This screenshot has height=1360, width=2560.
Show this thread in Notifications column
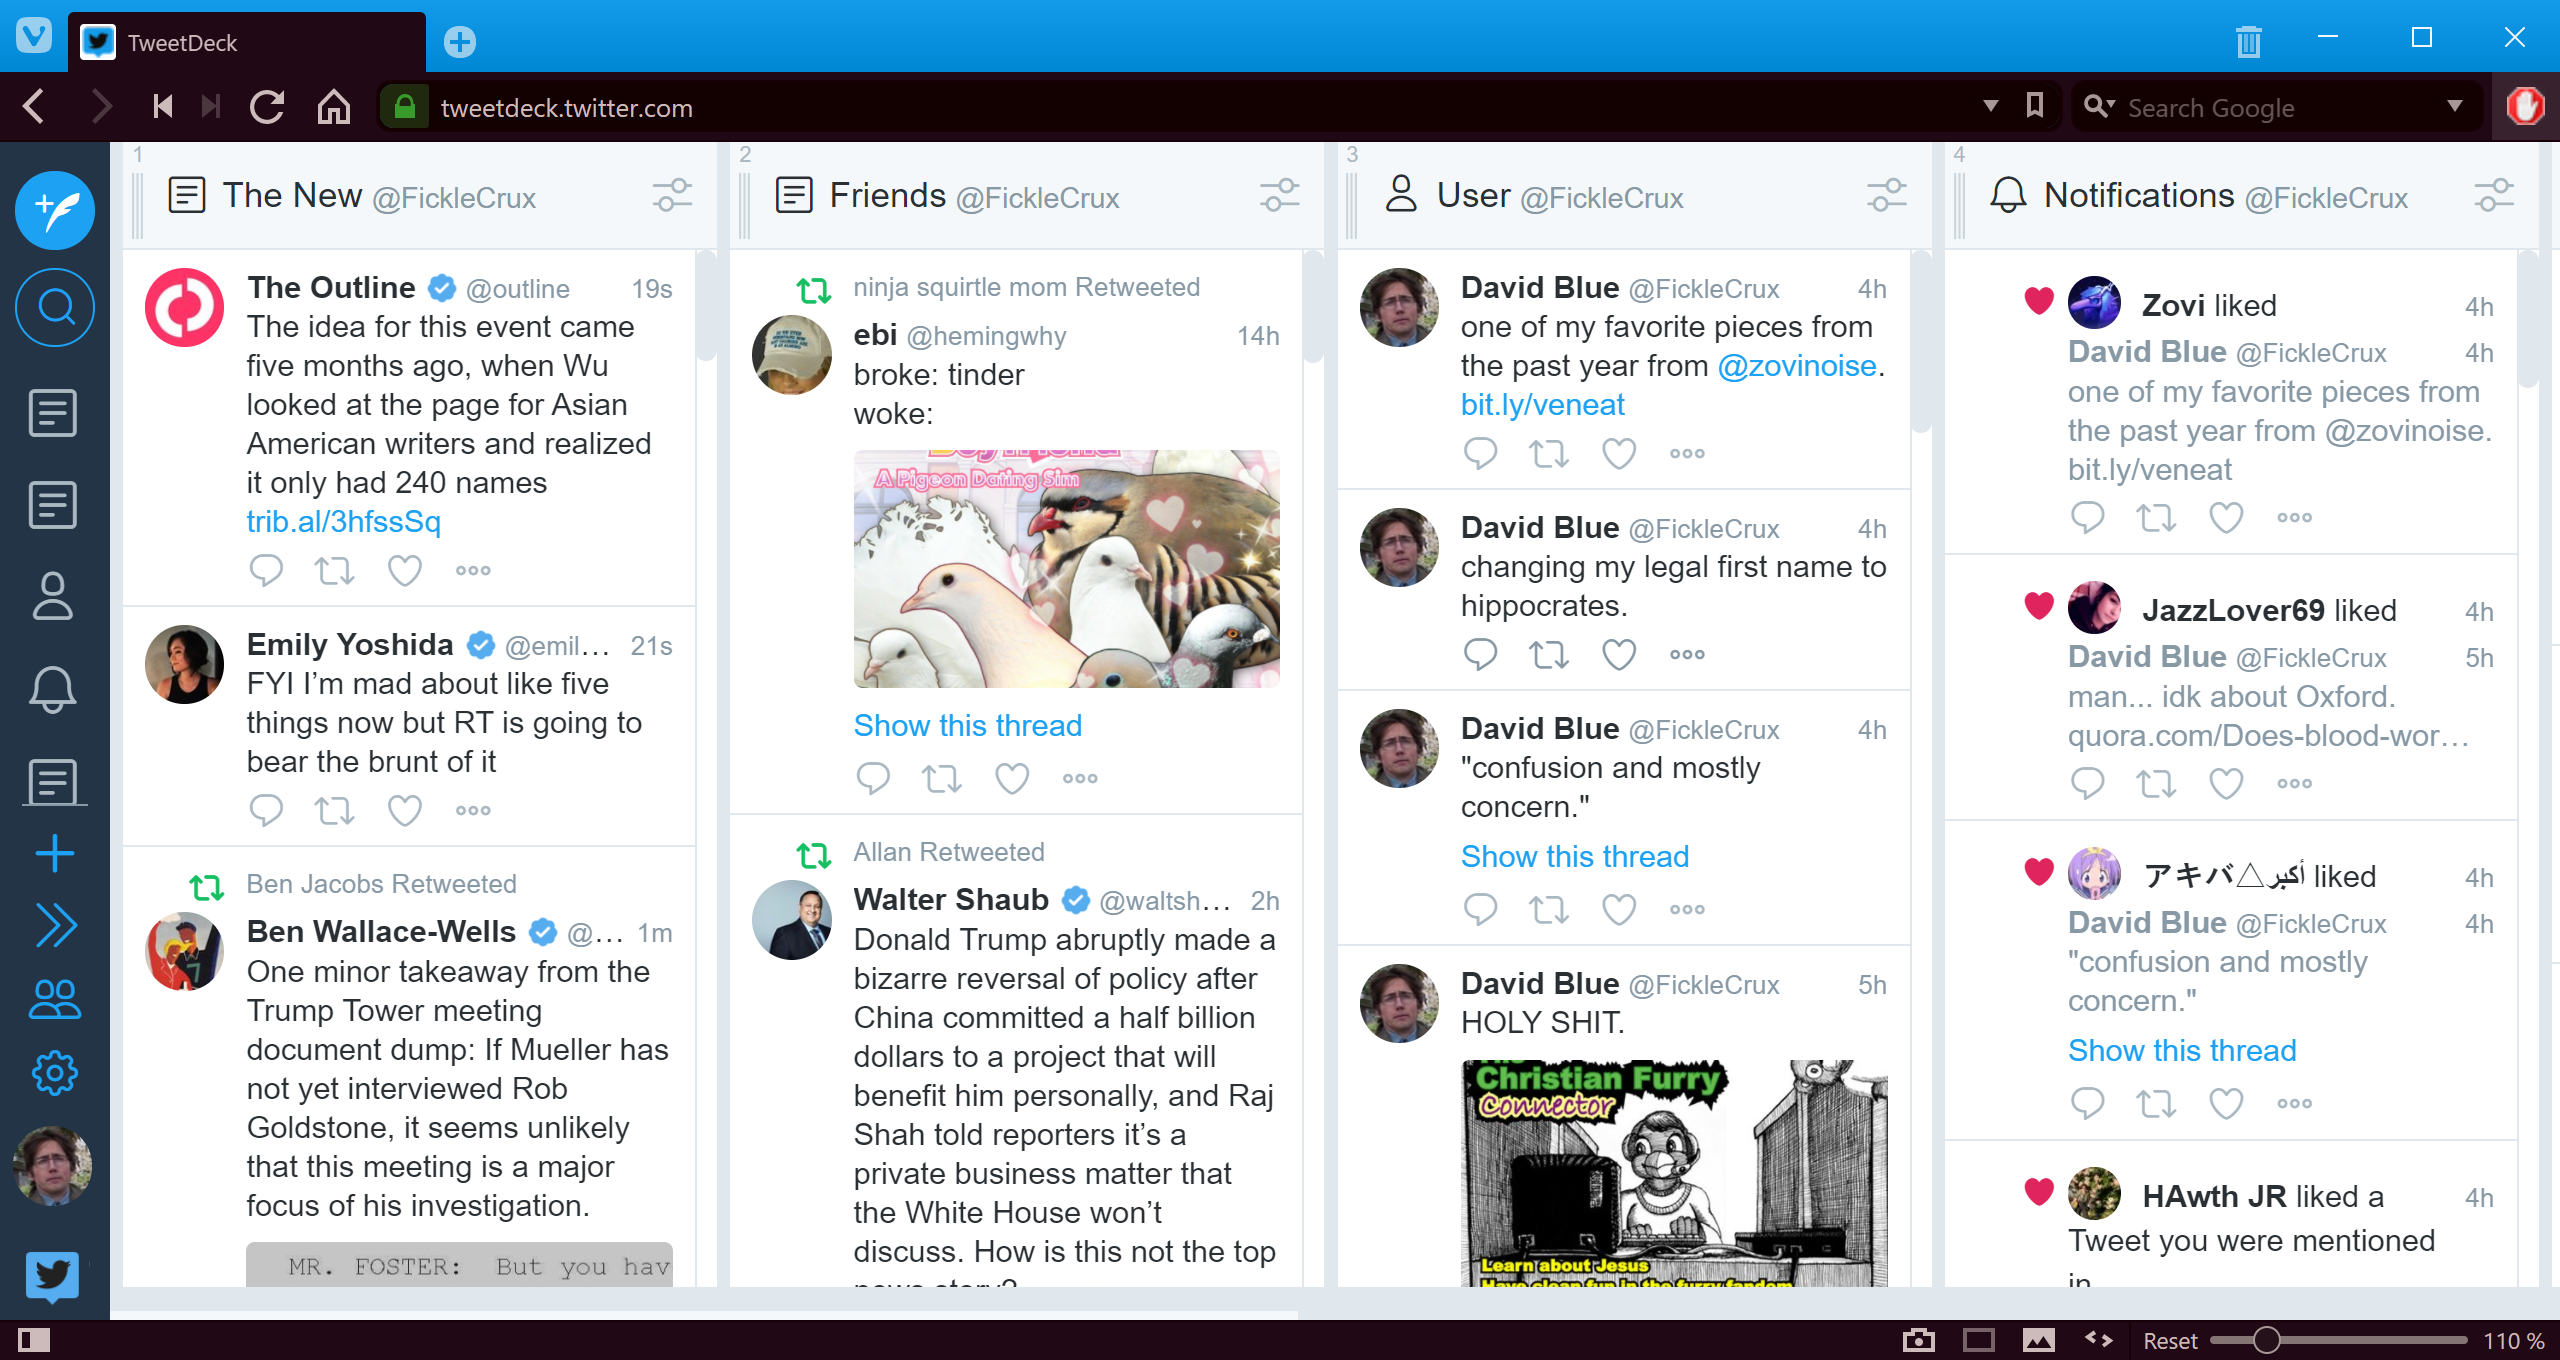2181,1050
